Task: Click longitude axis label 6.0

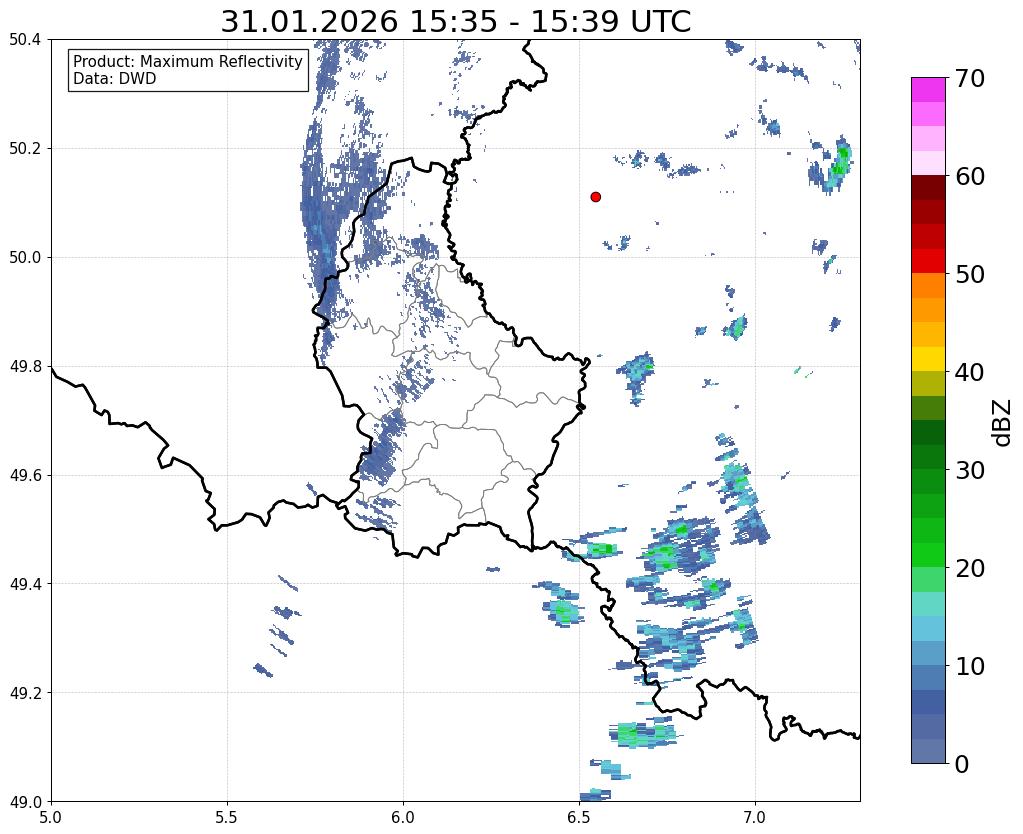Action: (x=403, y=816)
